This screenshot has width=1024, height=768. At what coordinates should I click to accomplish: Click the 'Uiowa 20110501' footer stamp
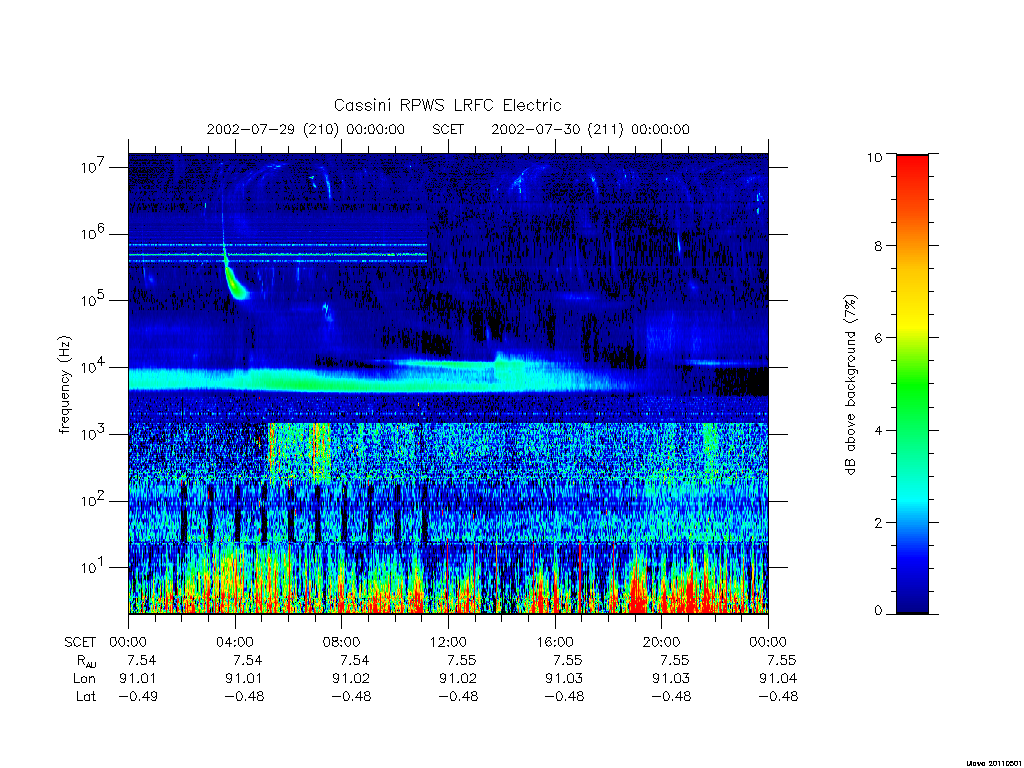coord(994,763)
